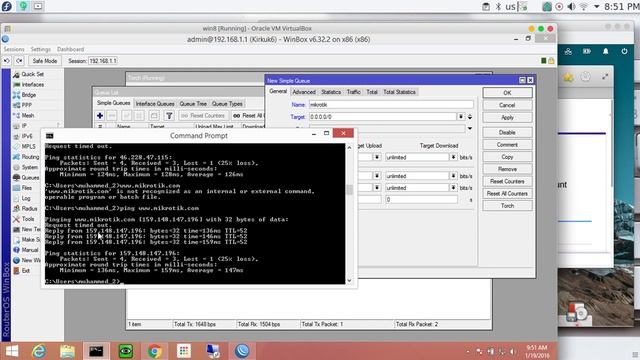Open Target Download Max Limit dropdown
Image resolution: width=640 pixels, height=360 pixels.
pos(453,157)
